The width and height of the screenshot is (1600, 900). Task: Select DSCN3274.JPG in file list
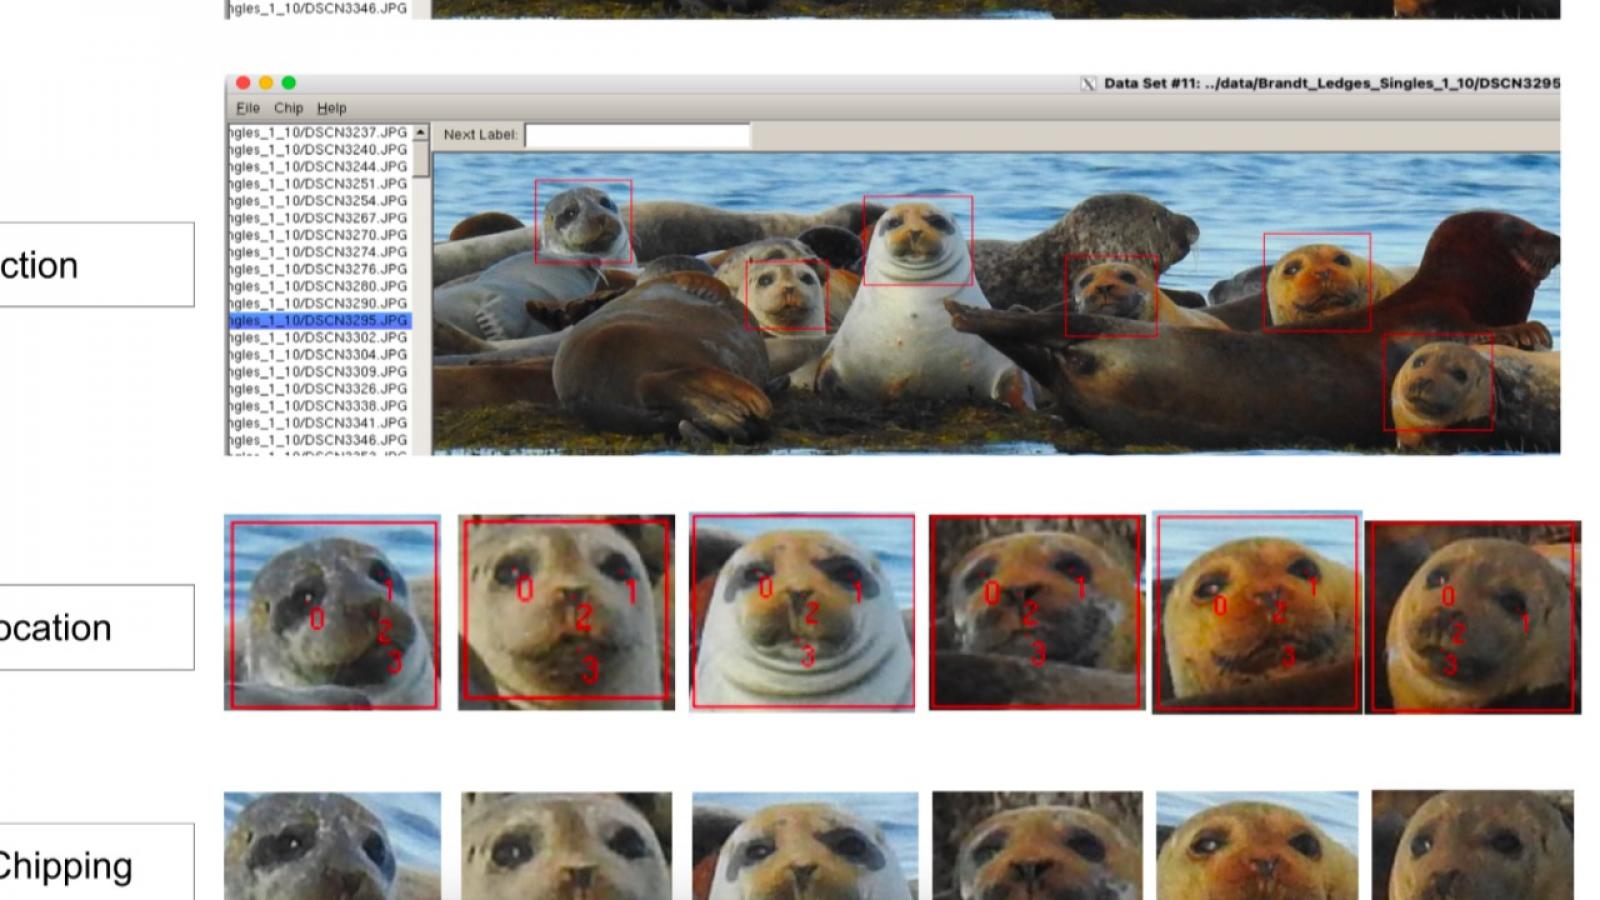319,252
